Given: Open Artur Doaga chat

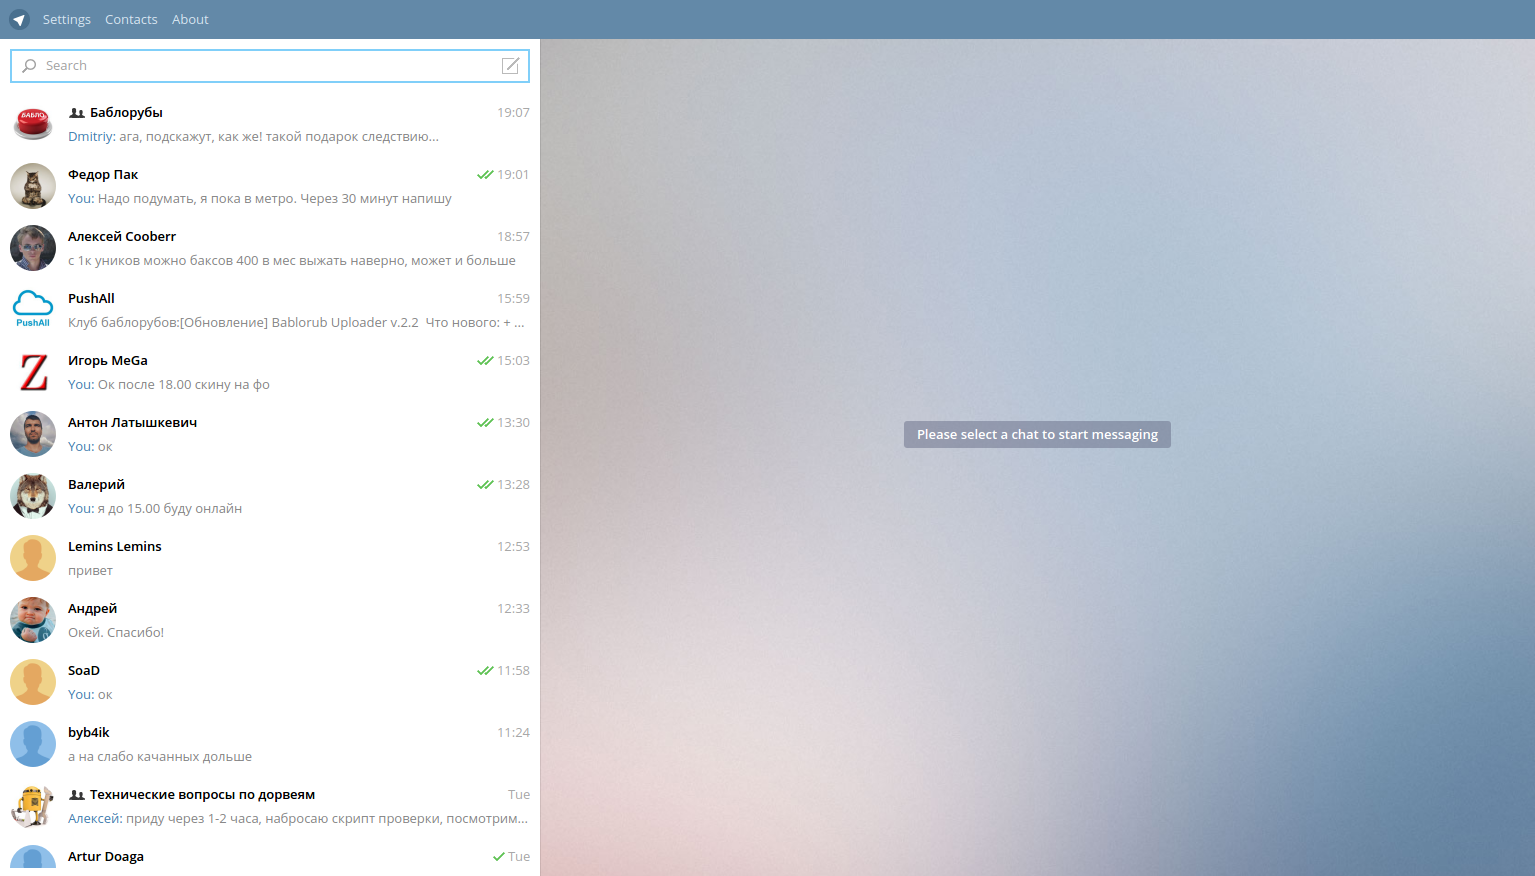Looking at the screenshot, I should [270, 857].
